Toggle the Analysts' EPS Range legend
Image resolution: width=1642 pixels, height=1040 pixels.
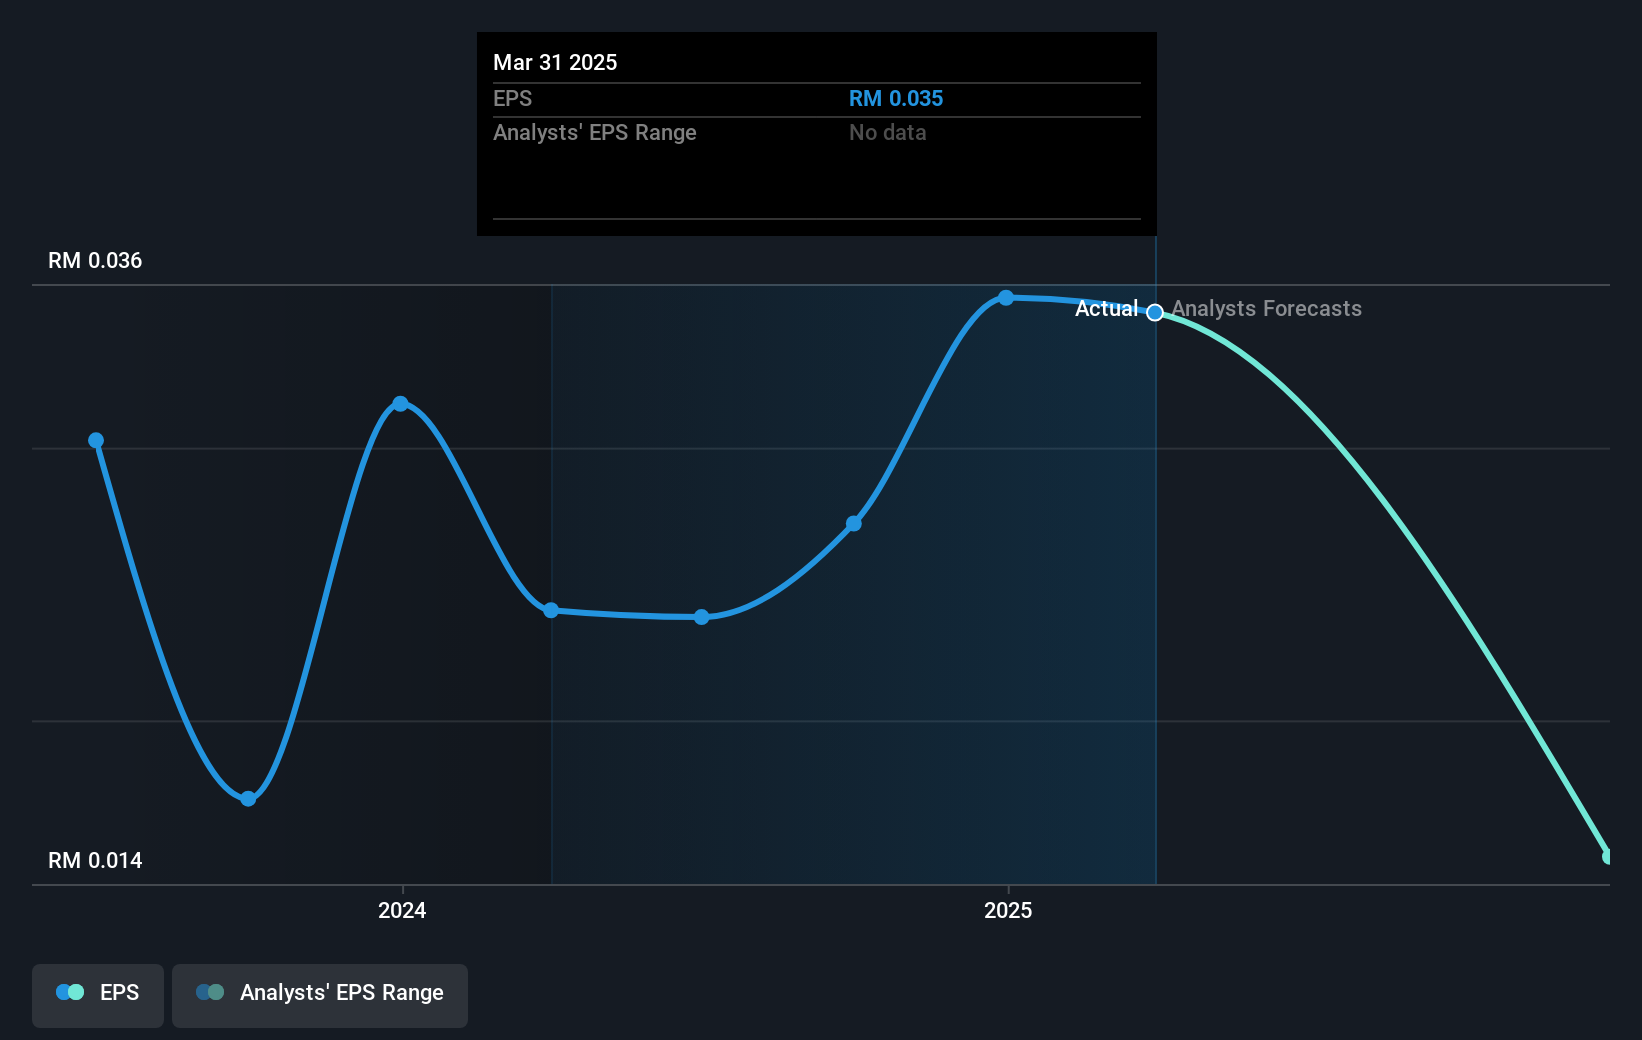click(x=320, y=995)
